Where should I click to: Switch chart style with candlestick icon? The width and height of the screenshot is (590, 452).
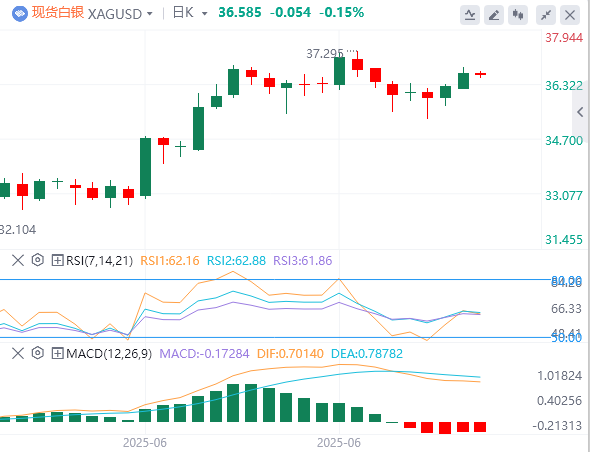click(x=518, y=15)
